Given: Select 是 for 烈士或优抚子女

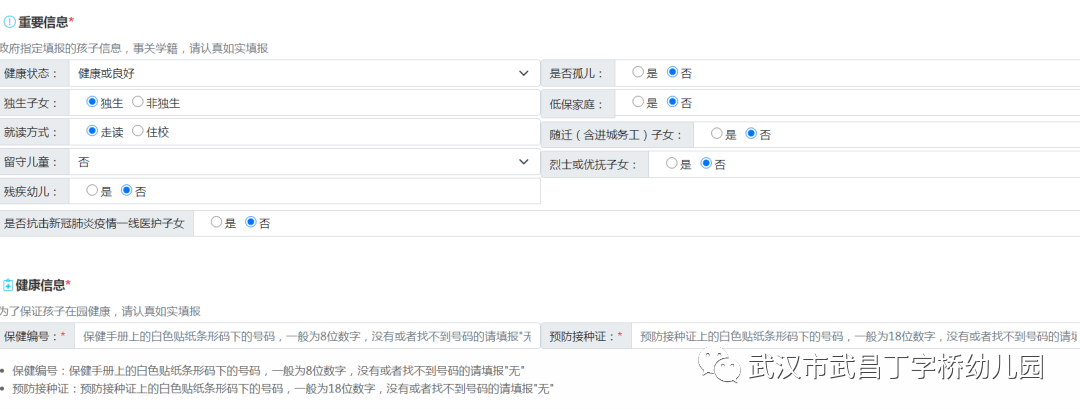Looking at the screenshot, I should point(672,163).
